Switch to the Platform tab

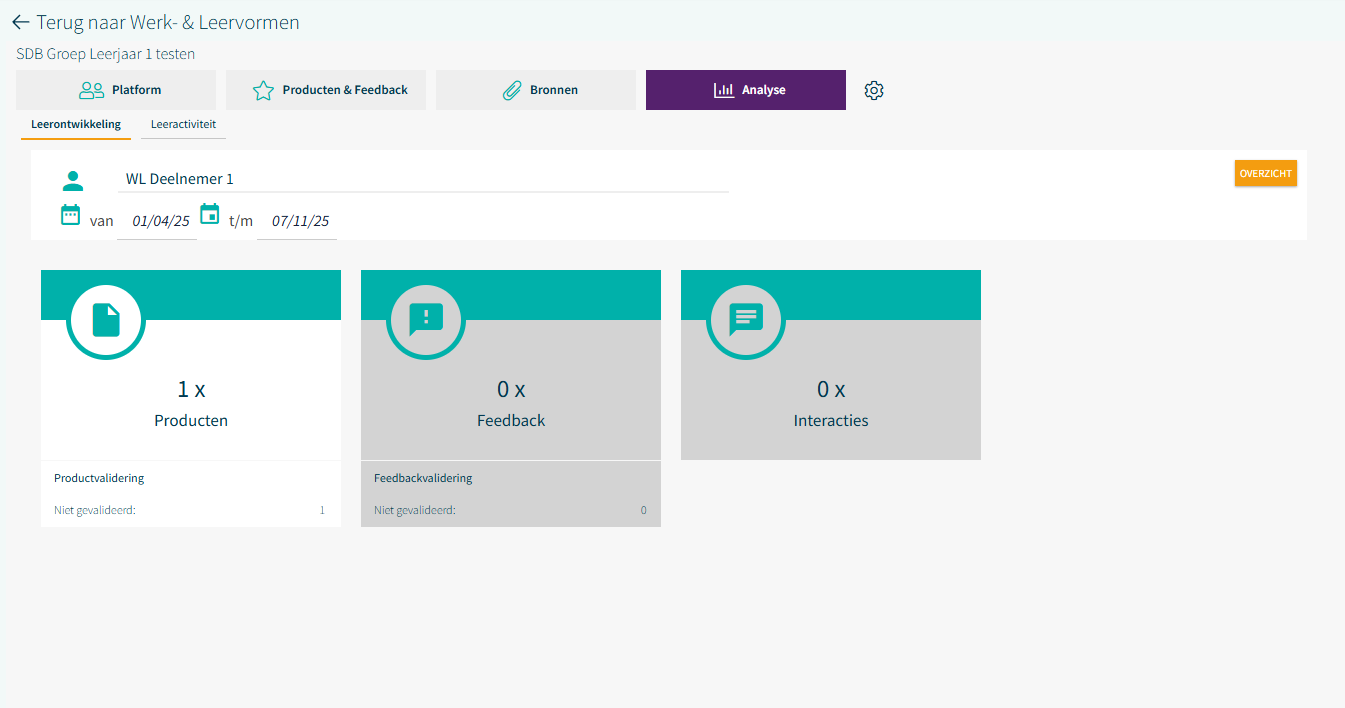pos(116,90)
